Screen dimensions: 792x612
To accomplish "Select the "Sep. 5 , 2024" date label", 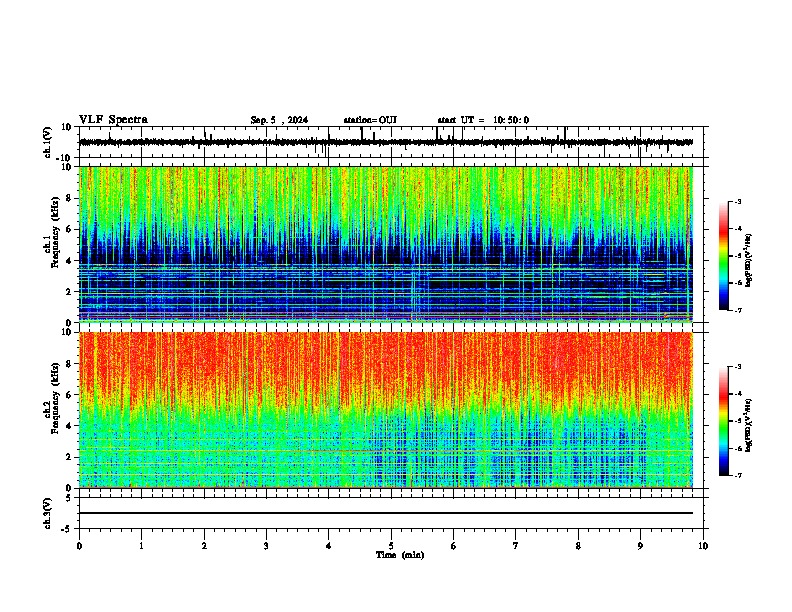I will (x=279, y=120).
